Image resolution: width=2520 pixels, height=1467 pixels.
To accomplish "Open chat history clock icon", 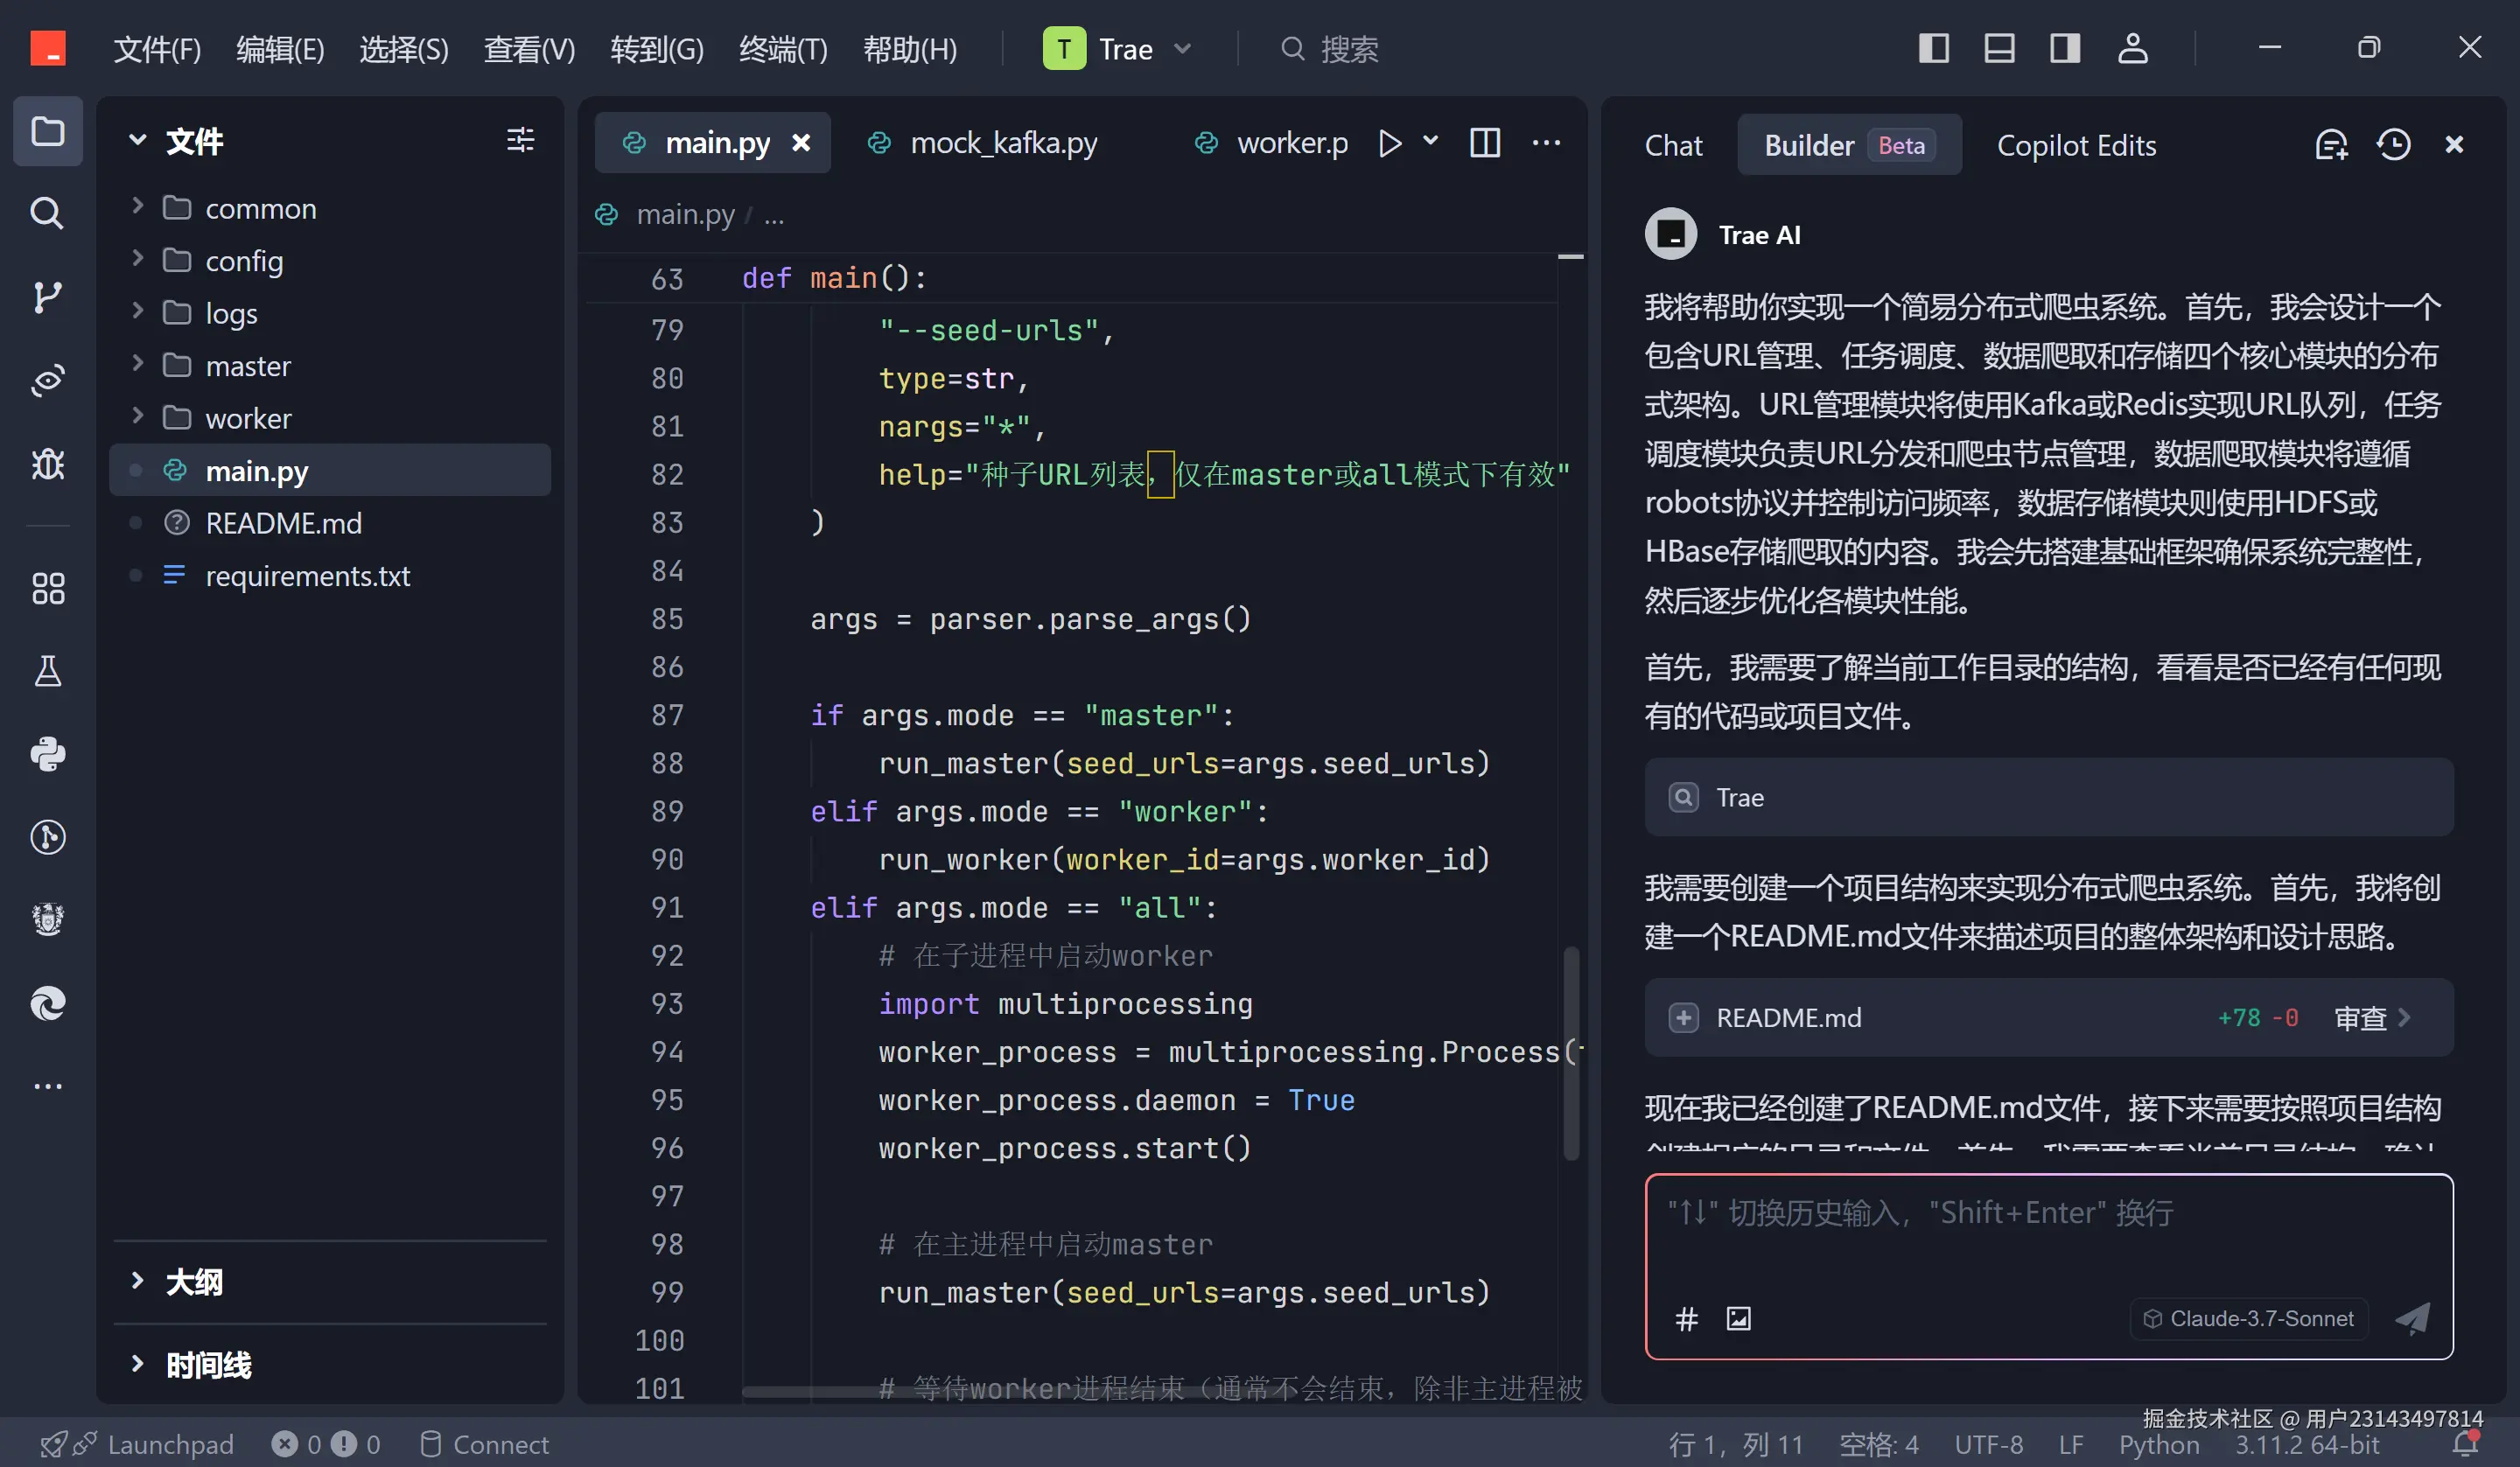I will 2393,145.
